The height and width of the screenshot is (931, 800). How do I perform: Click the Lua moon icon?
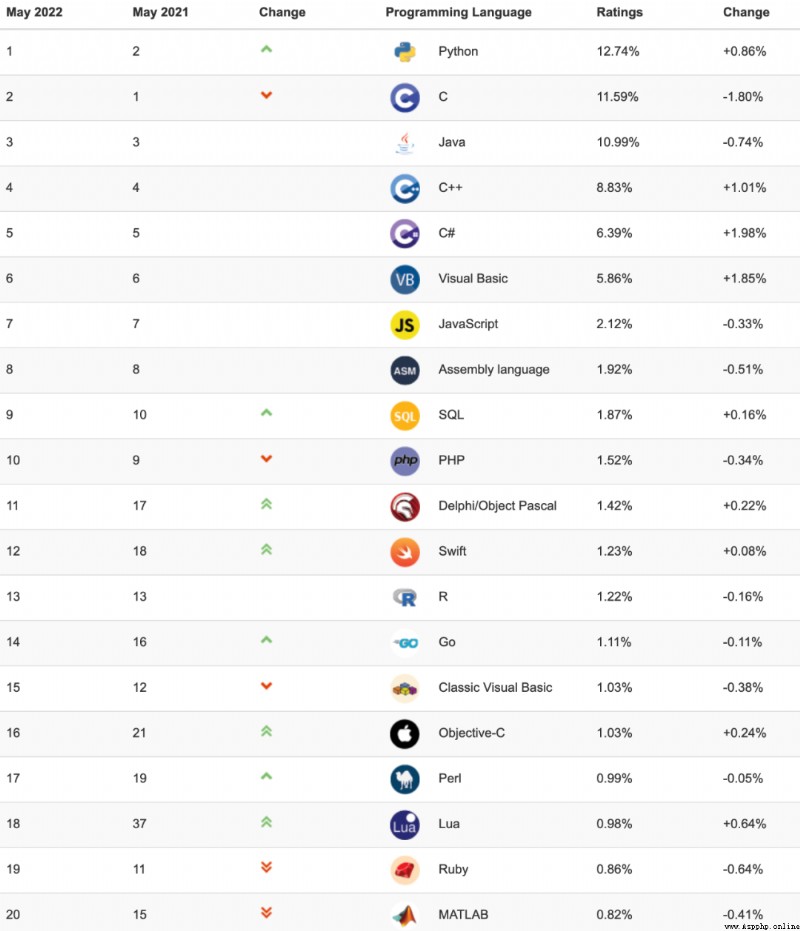405,825
